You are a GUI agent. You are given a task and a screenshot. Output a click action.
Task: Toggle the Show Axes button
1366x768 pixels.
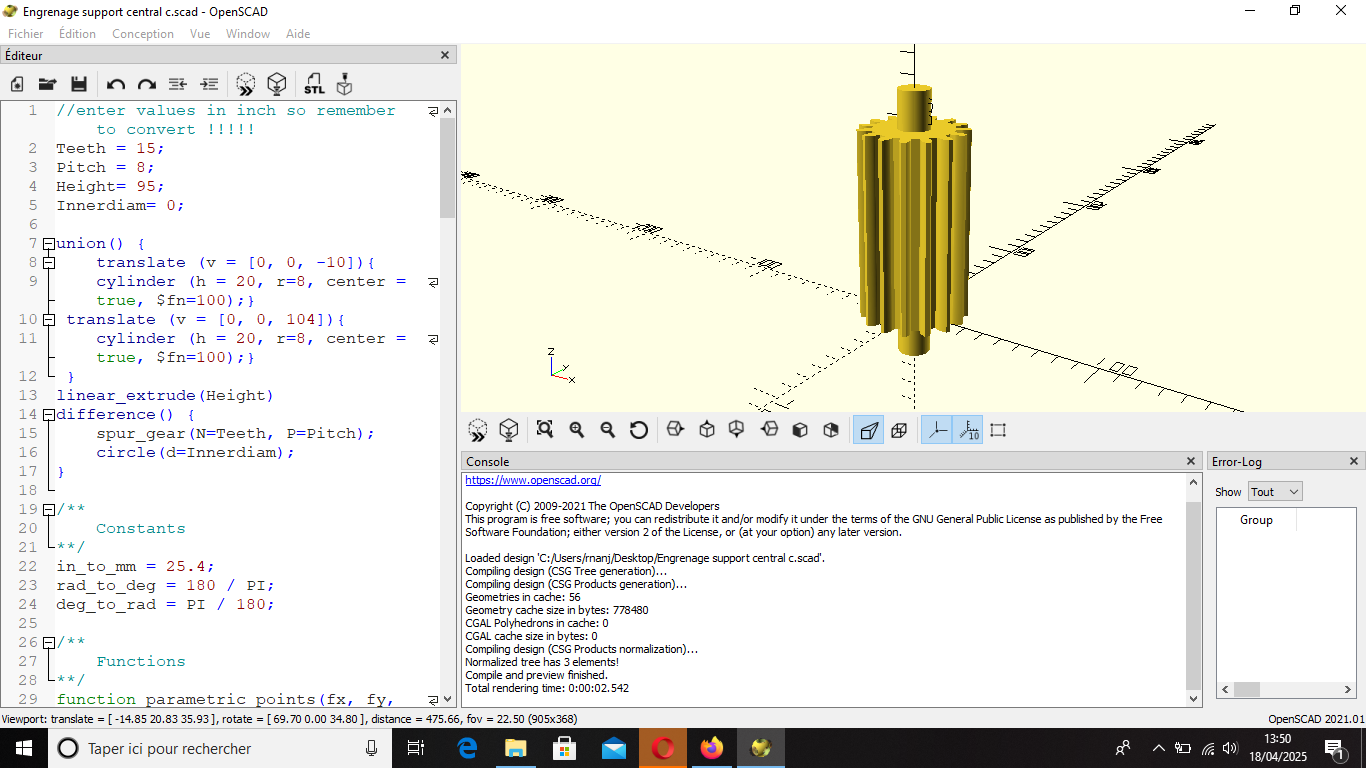coord(936,430)
